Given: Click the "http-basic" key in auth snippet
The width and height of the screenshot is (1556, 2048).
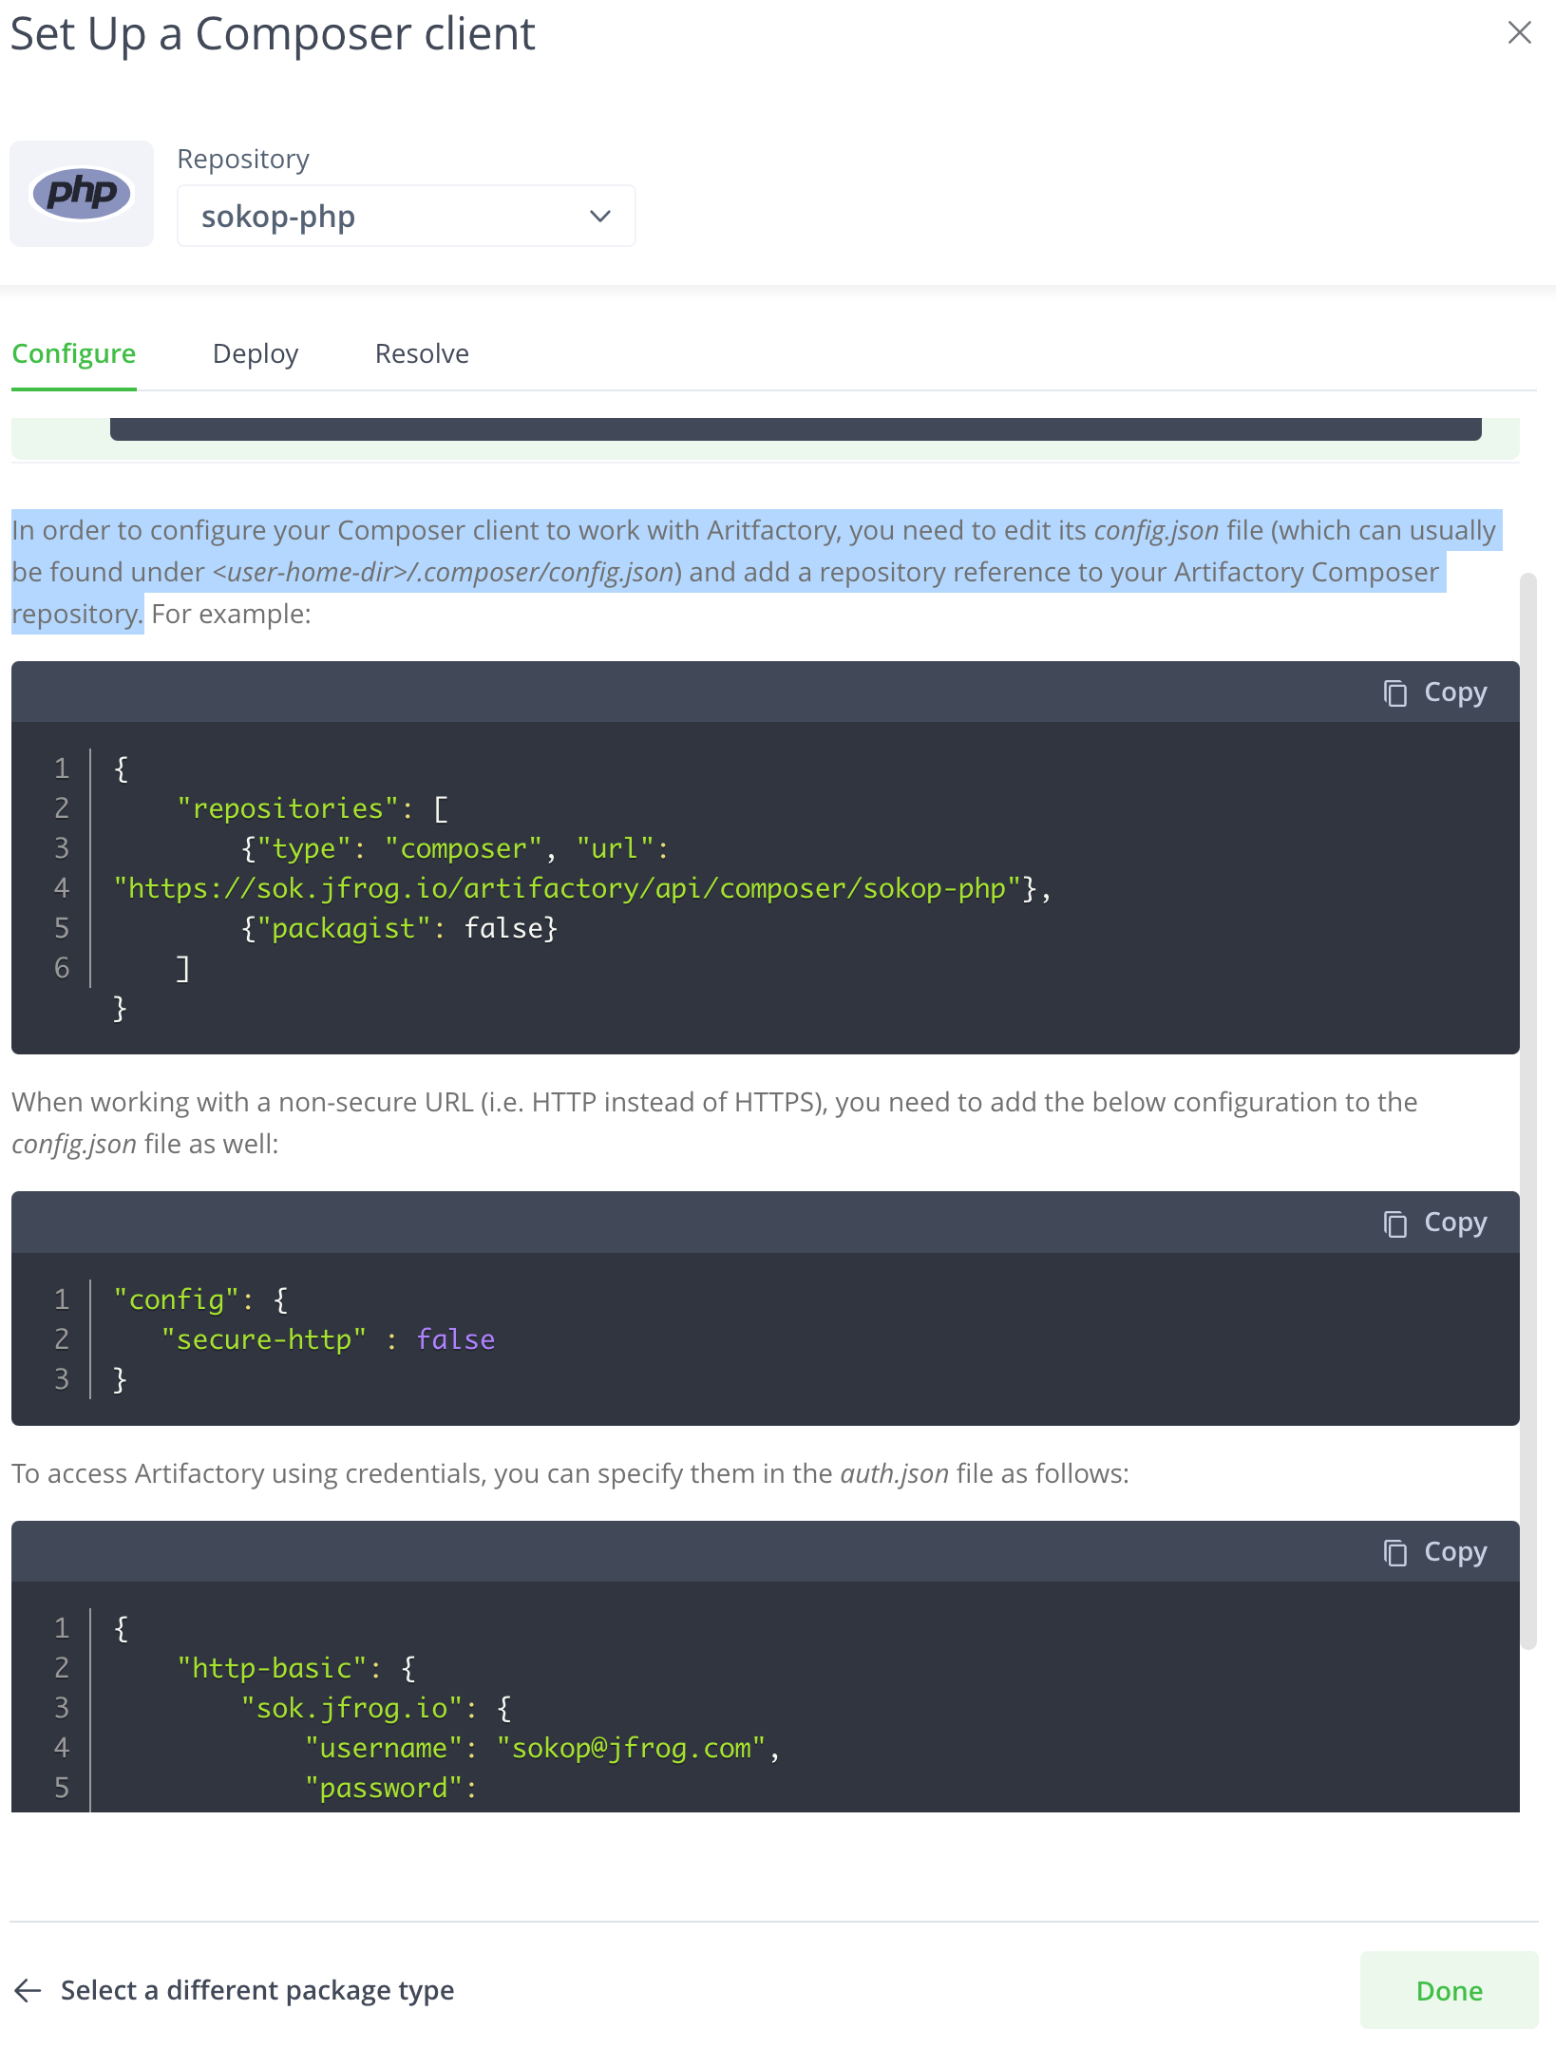Looking at the screenshot, I should click(272, 1668).
